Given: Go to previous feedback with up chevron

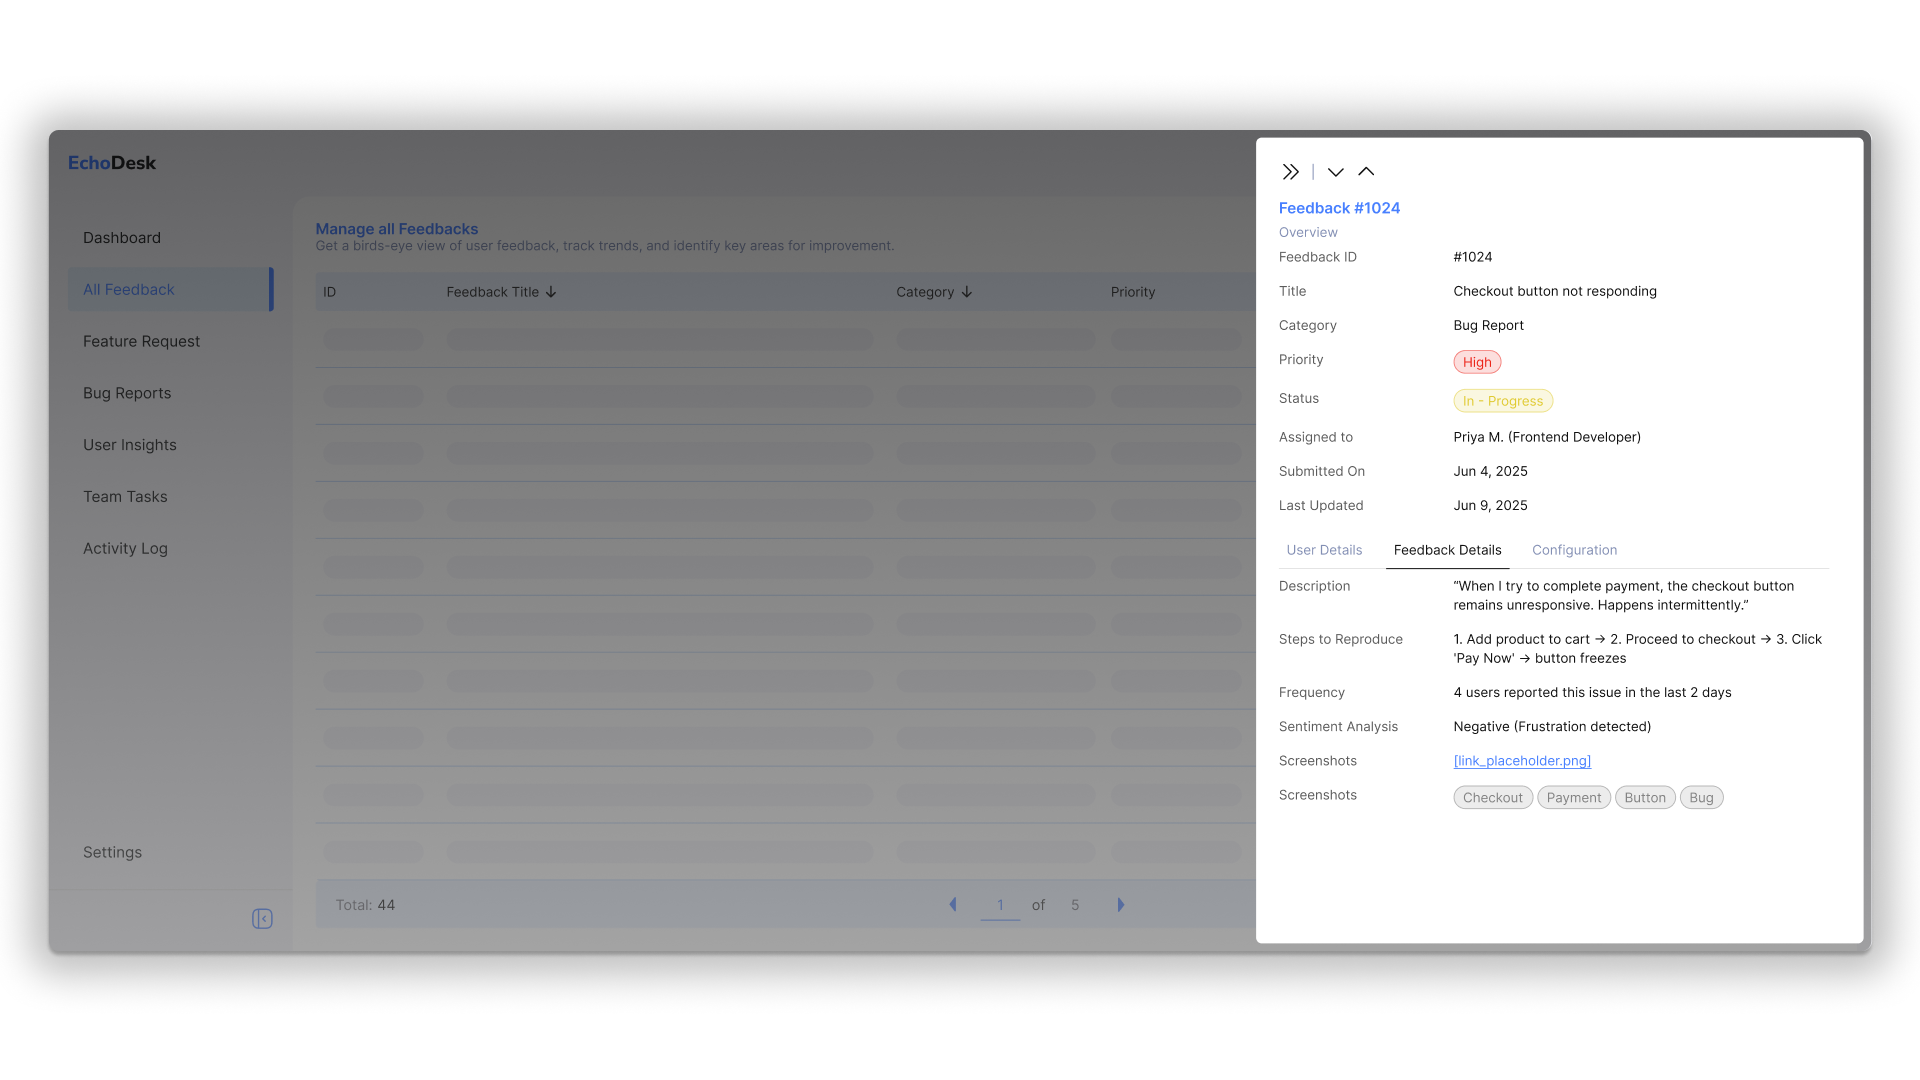Looking at the screenshot, I should click(1366, 172).
